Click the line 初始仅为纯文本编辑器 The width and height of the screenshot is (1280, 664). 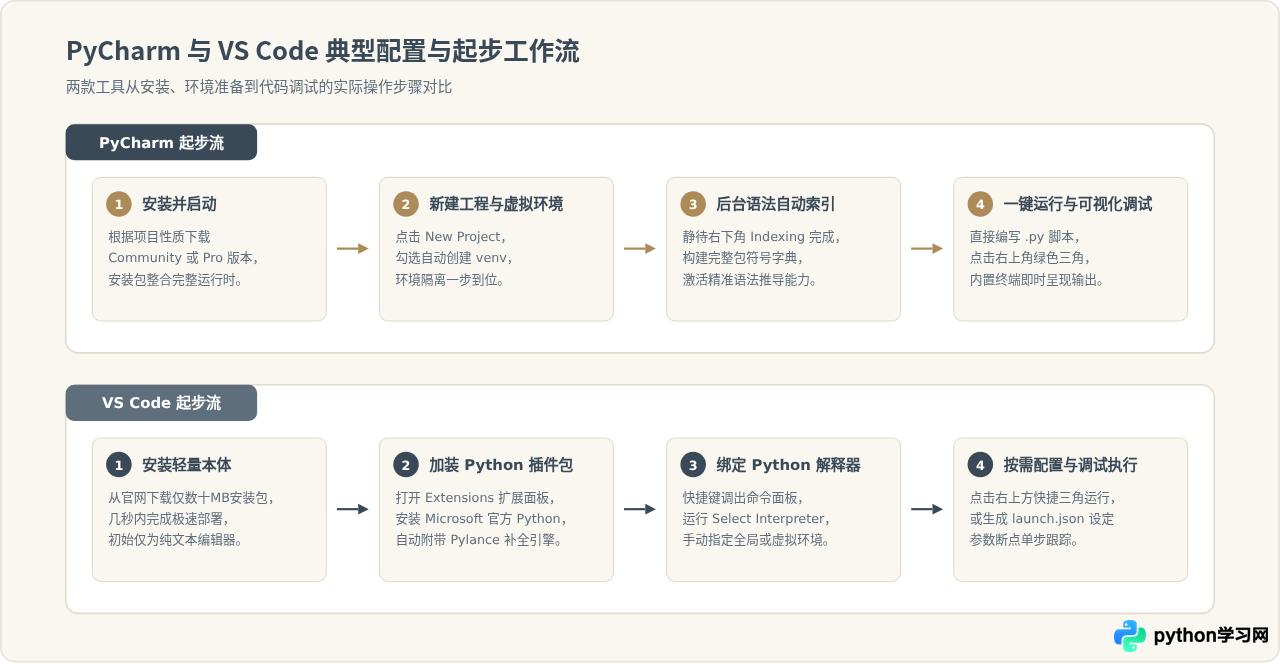(176, 540)
